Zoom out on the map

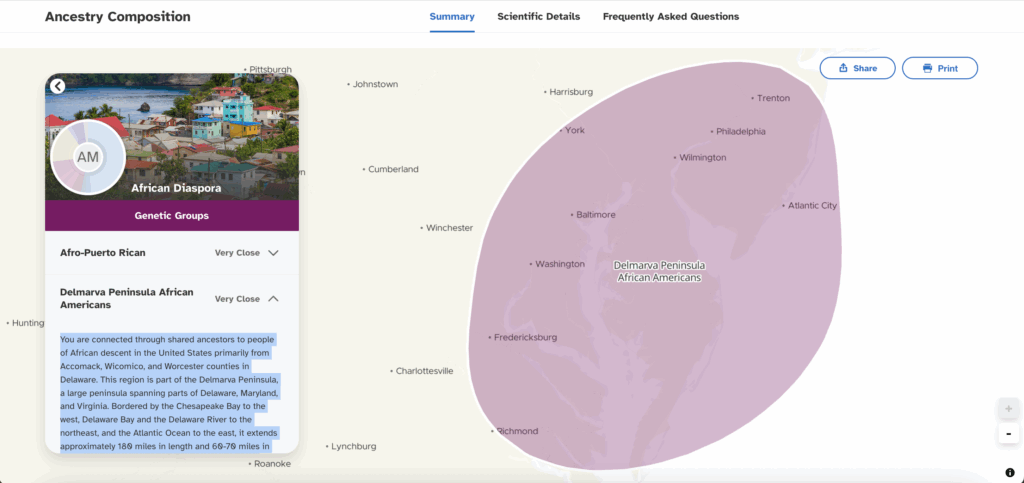[x=1008, y=434]
